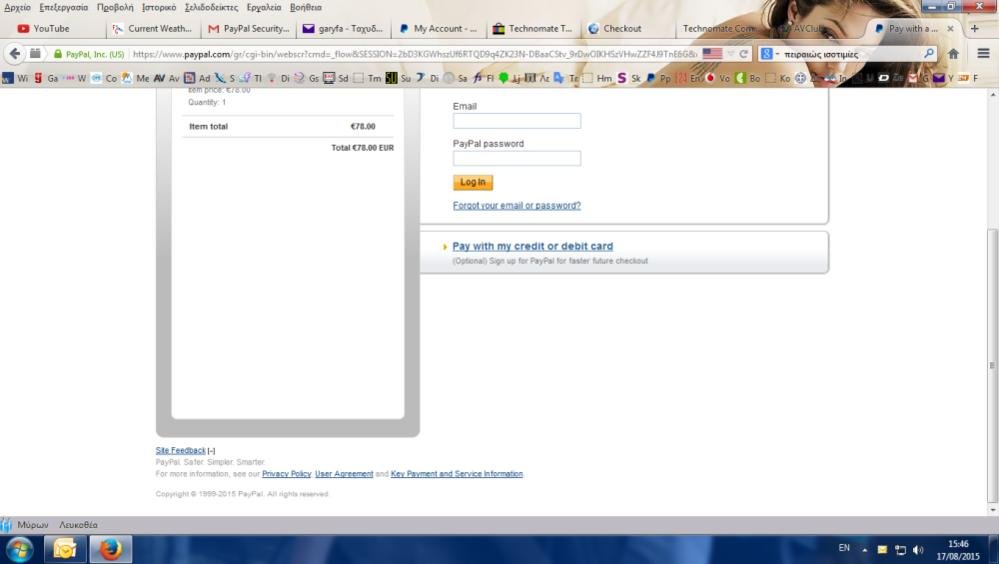The height and width of the screenshot is (564, 999).
Task: Open the Sa bookmark
Action: coord(455,78)
